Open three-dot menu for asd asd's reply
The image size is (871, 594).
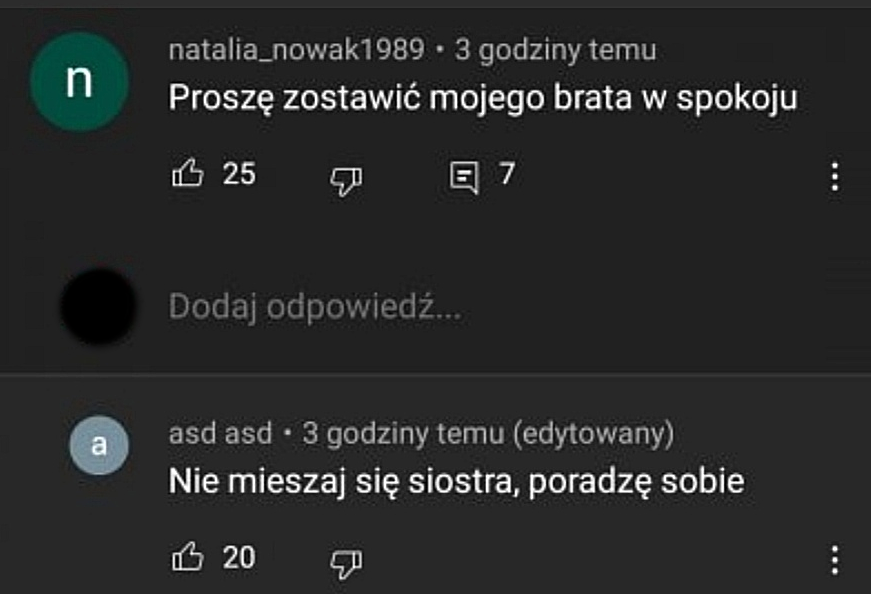click(x=835, y=560)
